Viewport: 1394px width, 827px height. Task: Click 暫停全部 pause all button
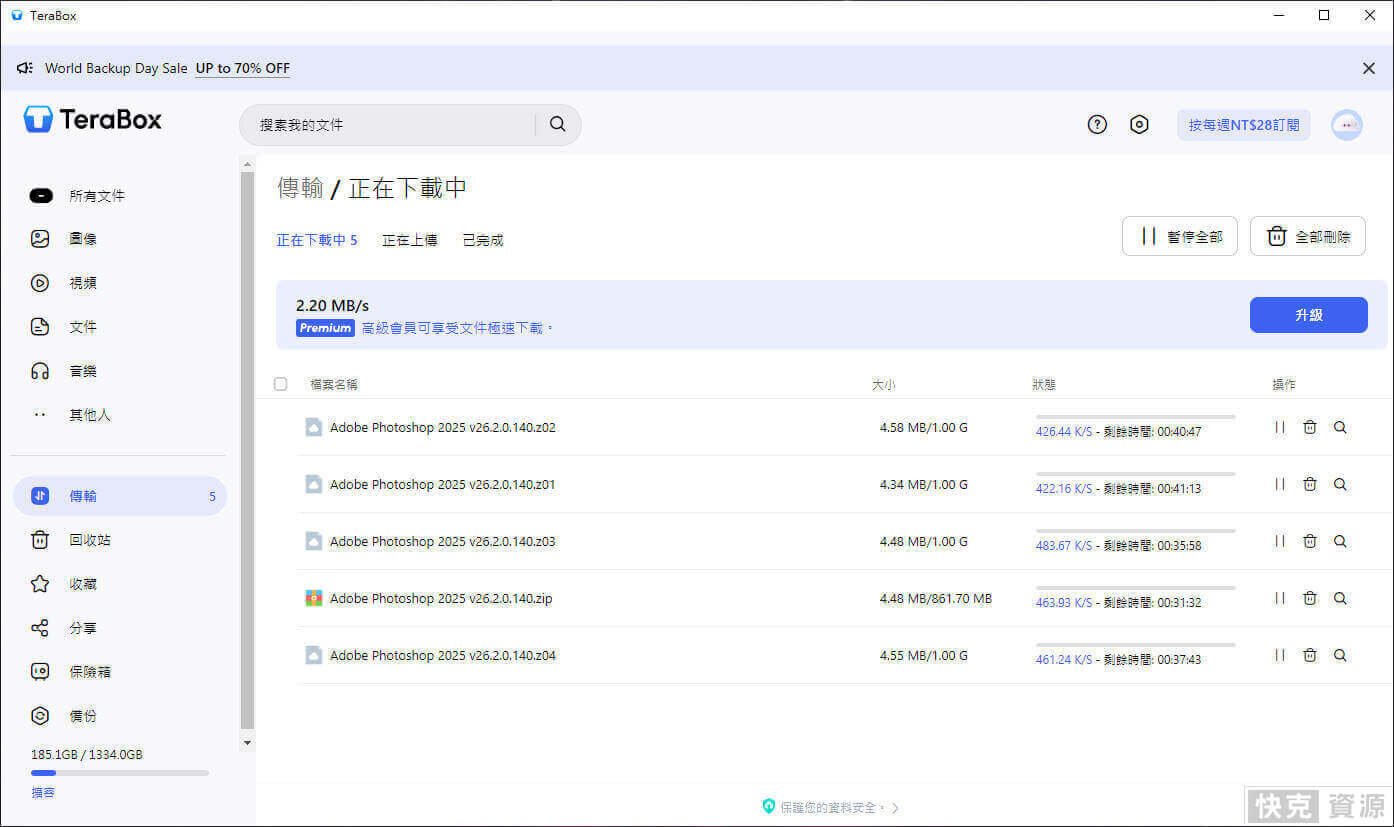click(x=1180, y=237)
